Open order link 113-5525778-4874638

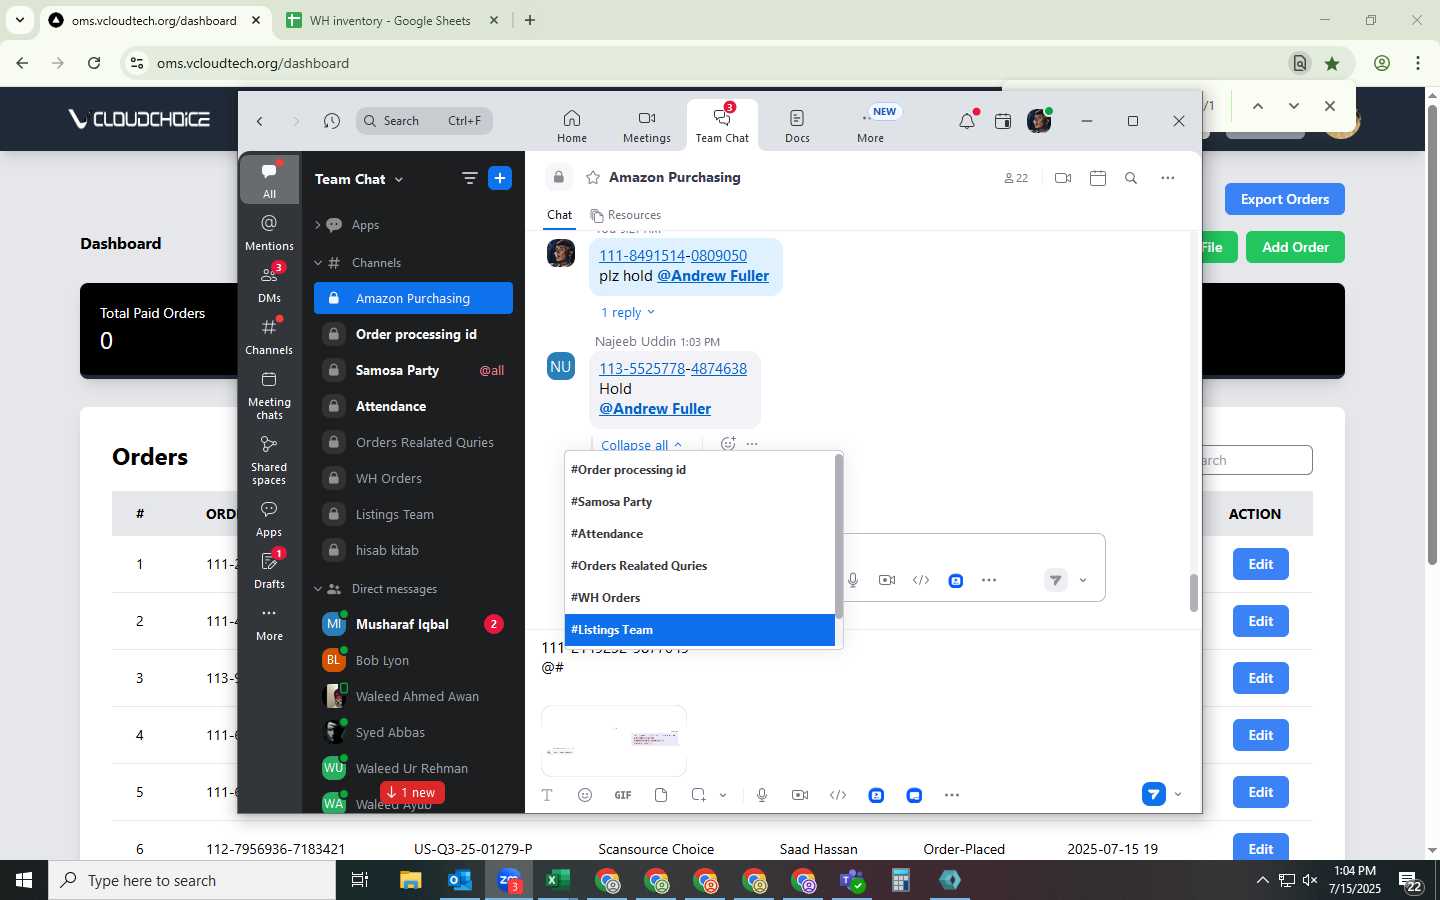pos(673,369)
